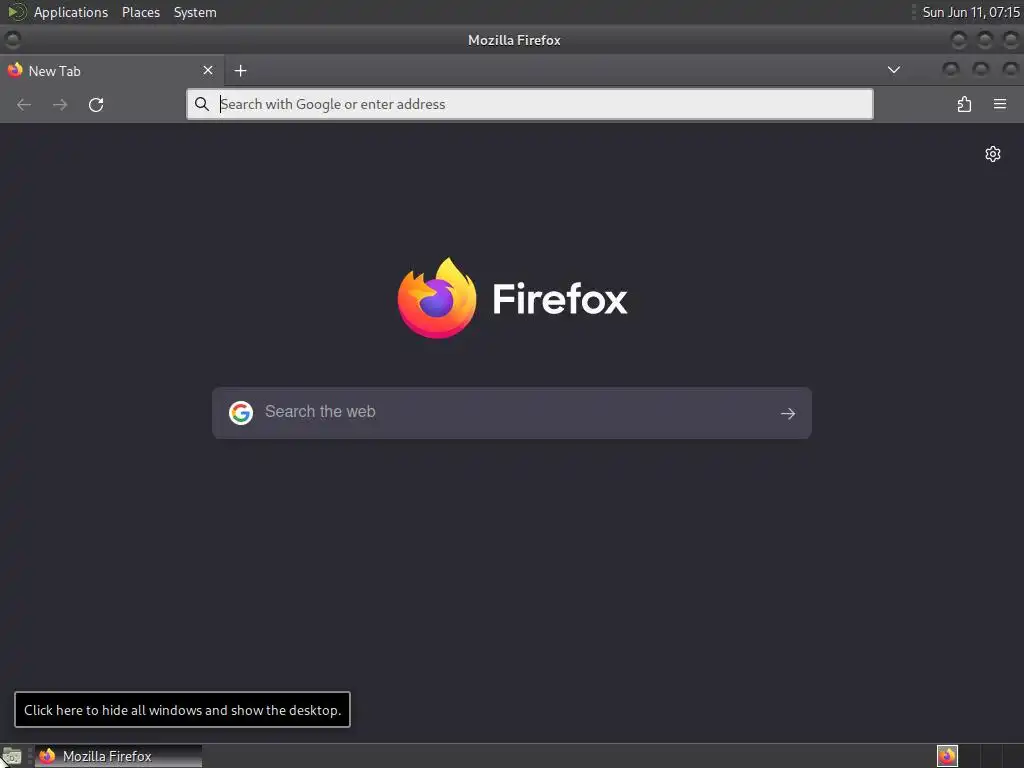The height and width of the screenshot is (768, 1024).
Task: Go back one page
Action: tap(24, 104)
